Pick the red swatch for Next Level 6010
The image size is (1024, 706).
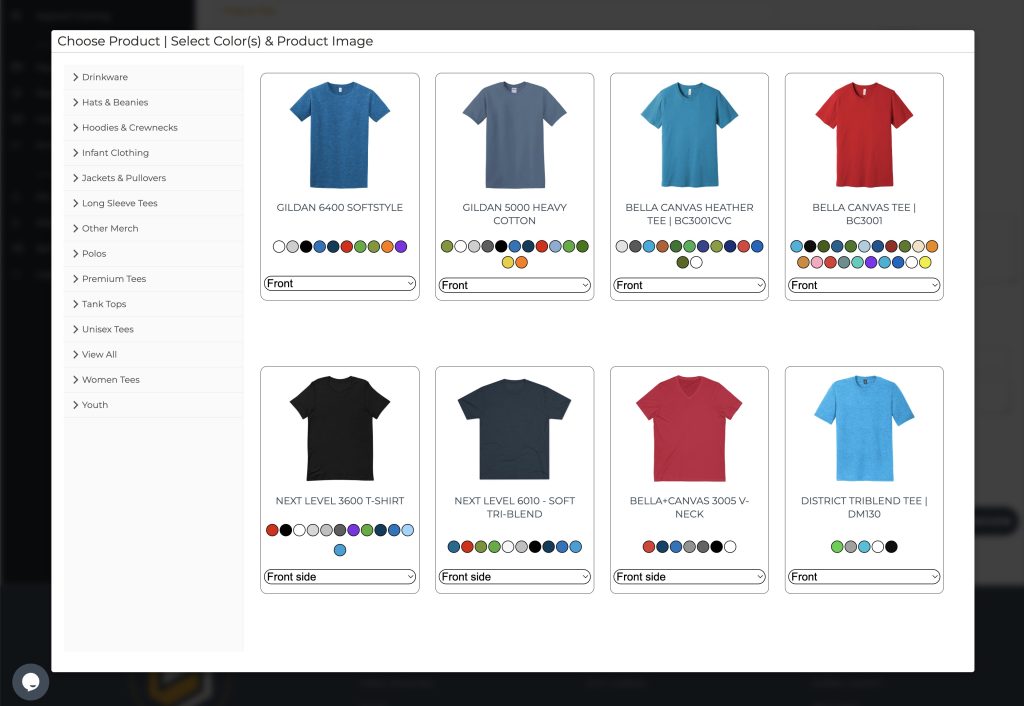(x=467, y=547)
